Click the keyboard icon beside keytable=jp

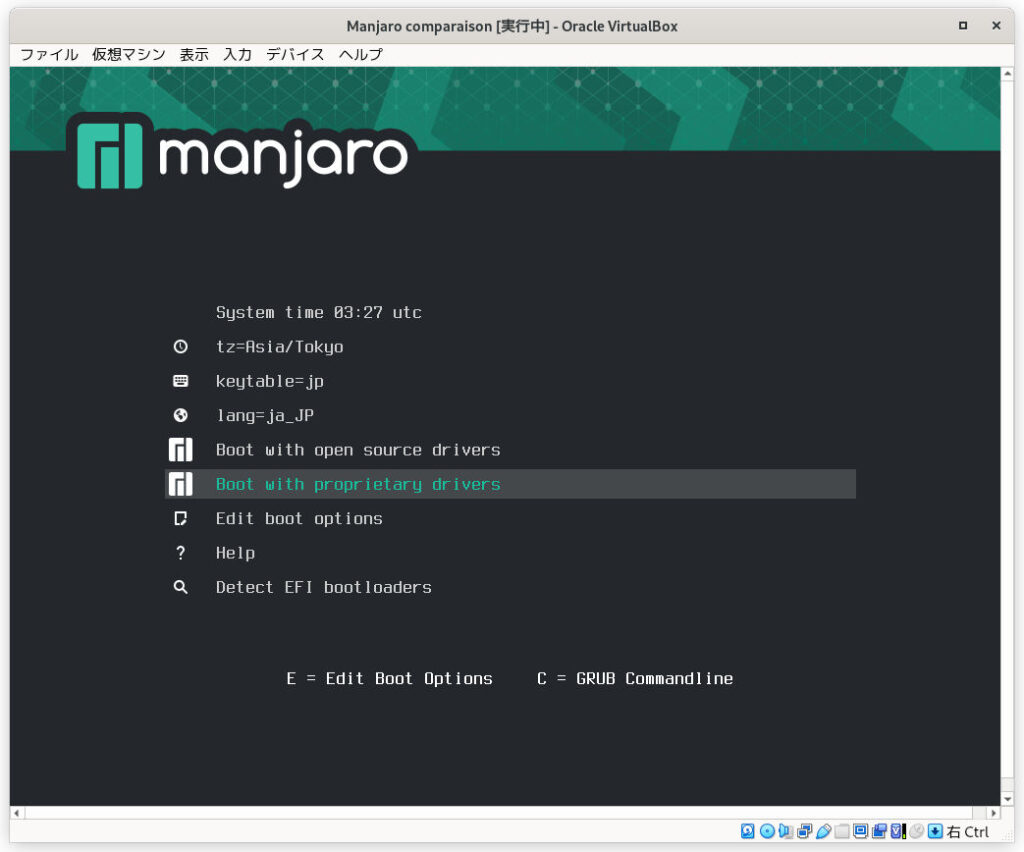click(180, 381)
